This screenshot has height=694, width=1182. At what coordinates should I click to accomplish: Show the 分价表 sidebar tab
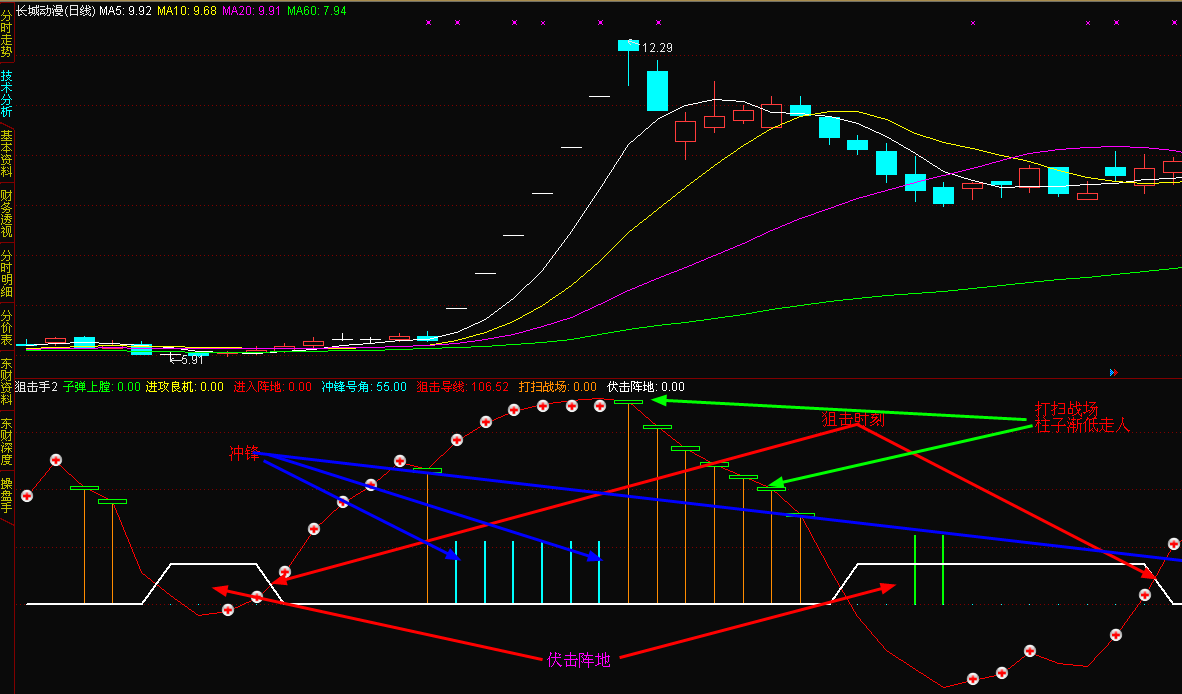pyautogui.click(x=7, y=328)
